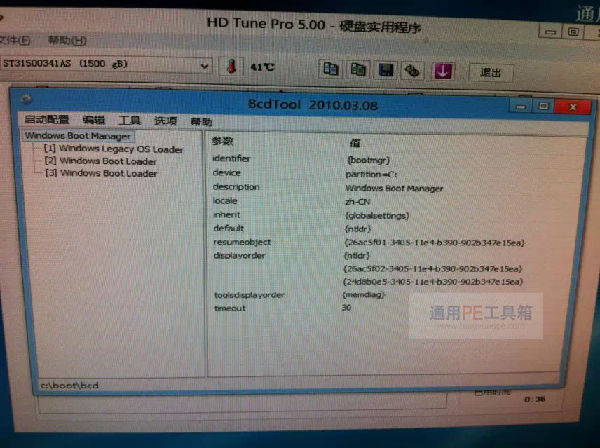600x448 pixels.
Task: Open the HD Tune options tool icon
Action: [x=412, y=71]
